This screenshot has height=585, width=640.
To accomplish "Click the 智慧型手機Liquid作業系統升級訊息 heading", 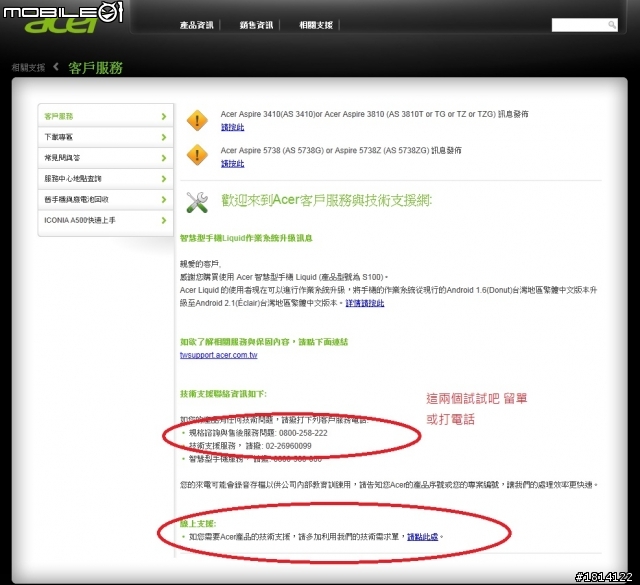I will click(246, 238).
